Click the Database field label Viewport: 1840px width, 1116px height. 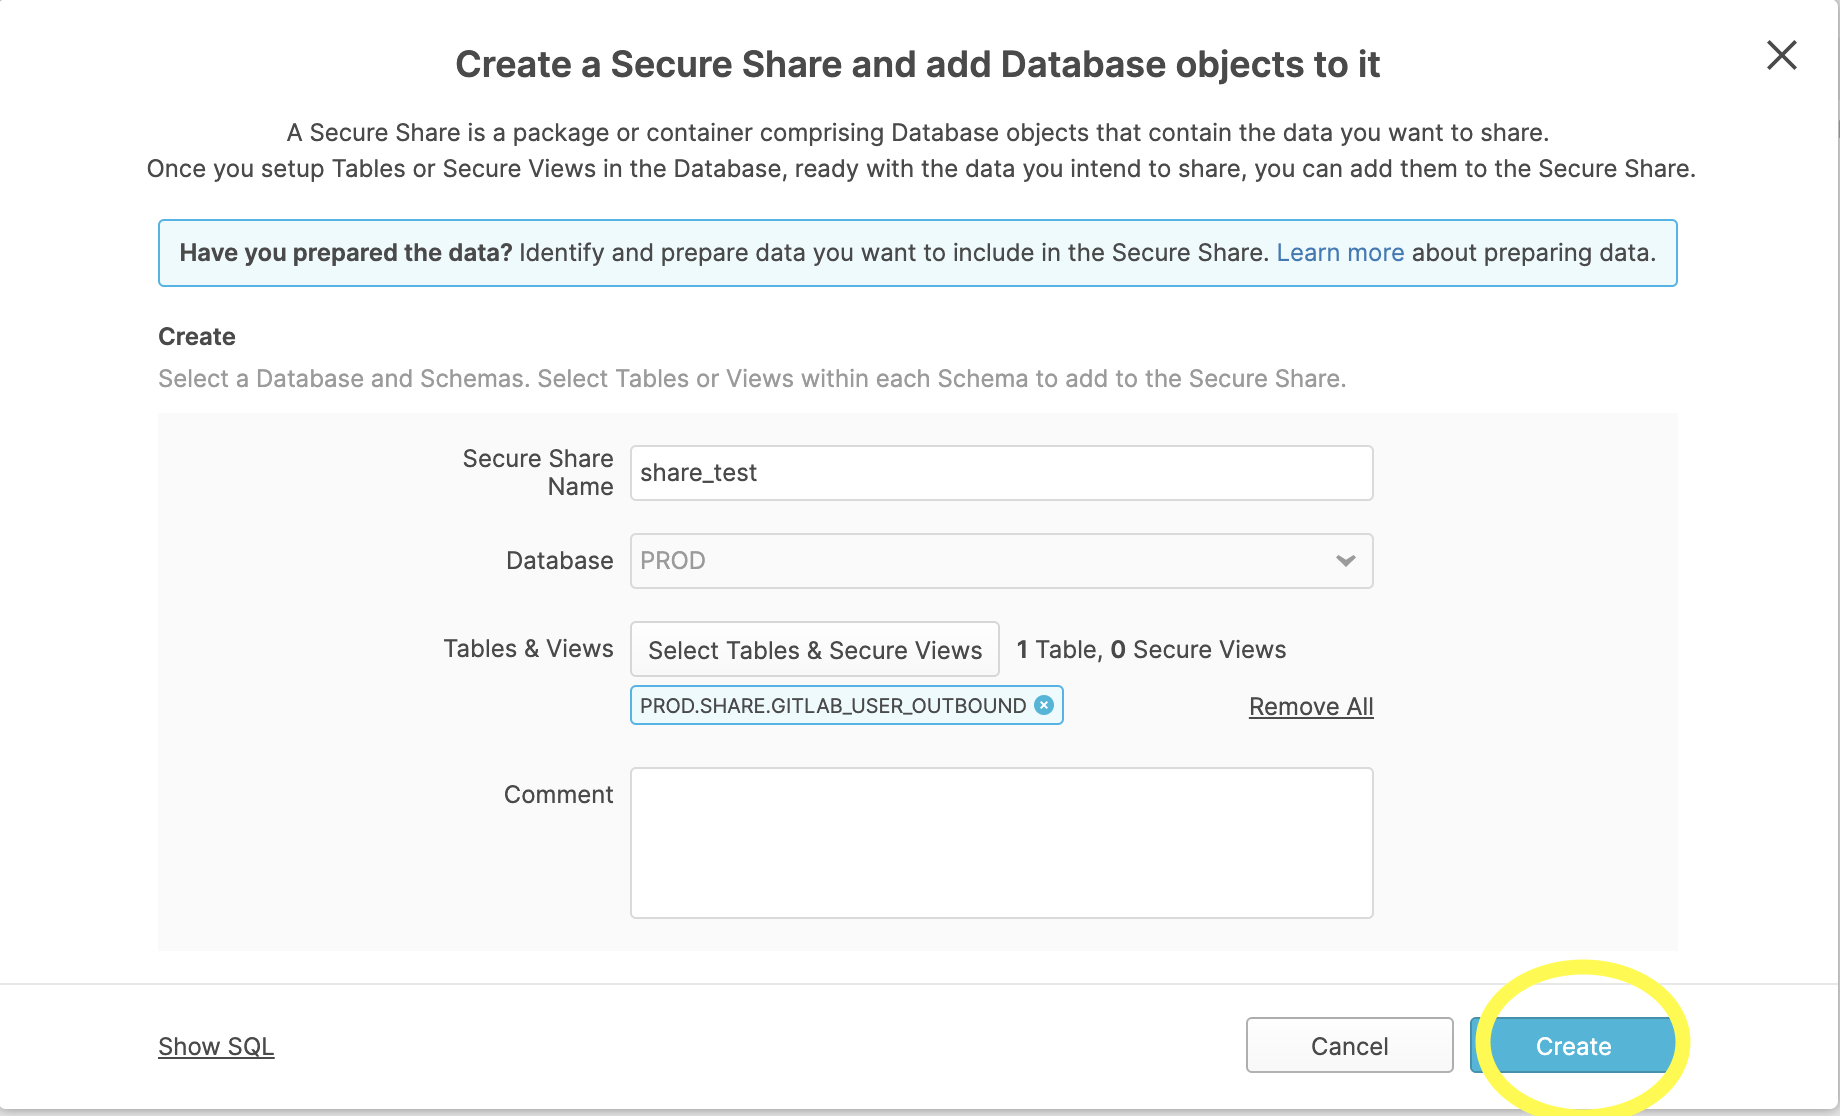click(x=559, y=561)
